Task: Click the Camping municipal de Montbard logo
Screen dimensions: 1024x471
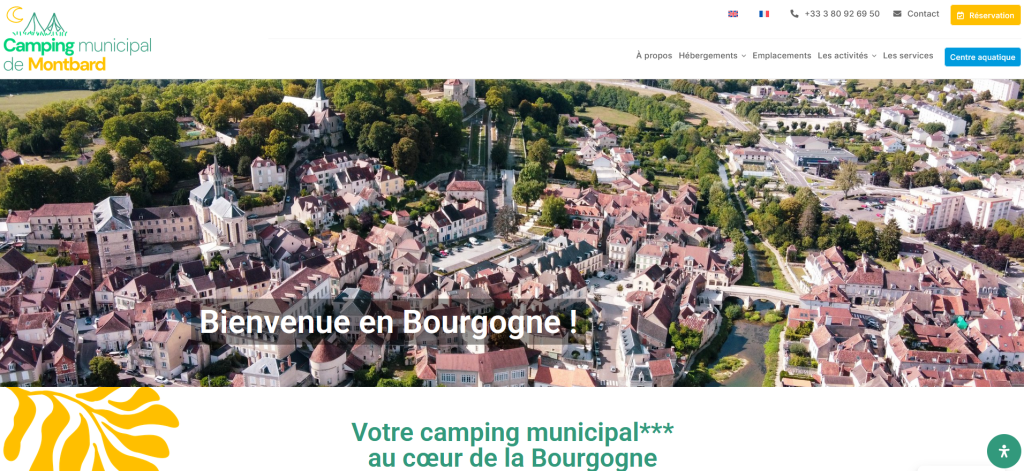Action: [77, 42]
